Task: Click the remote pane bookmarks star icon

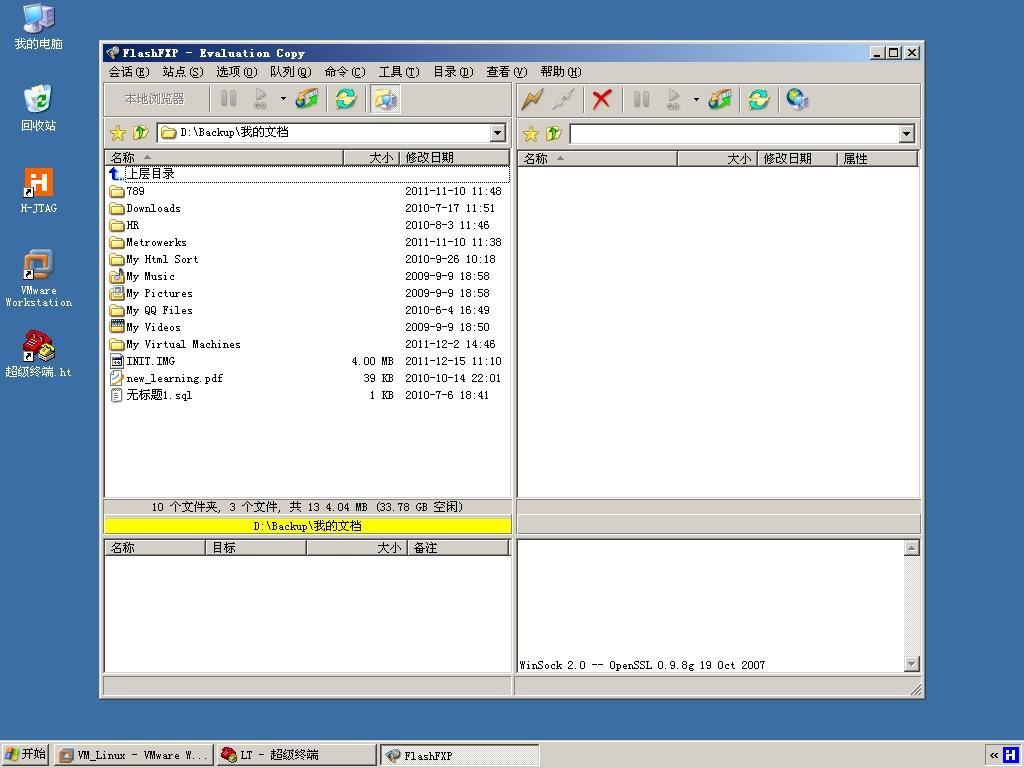Action: [x=531, y=134]
